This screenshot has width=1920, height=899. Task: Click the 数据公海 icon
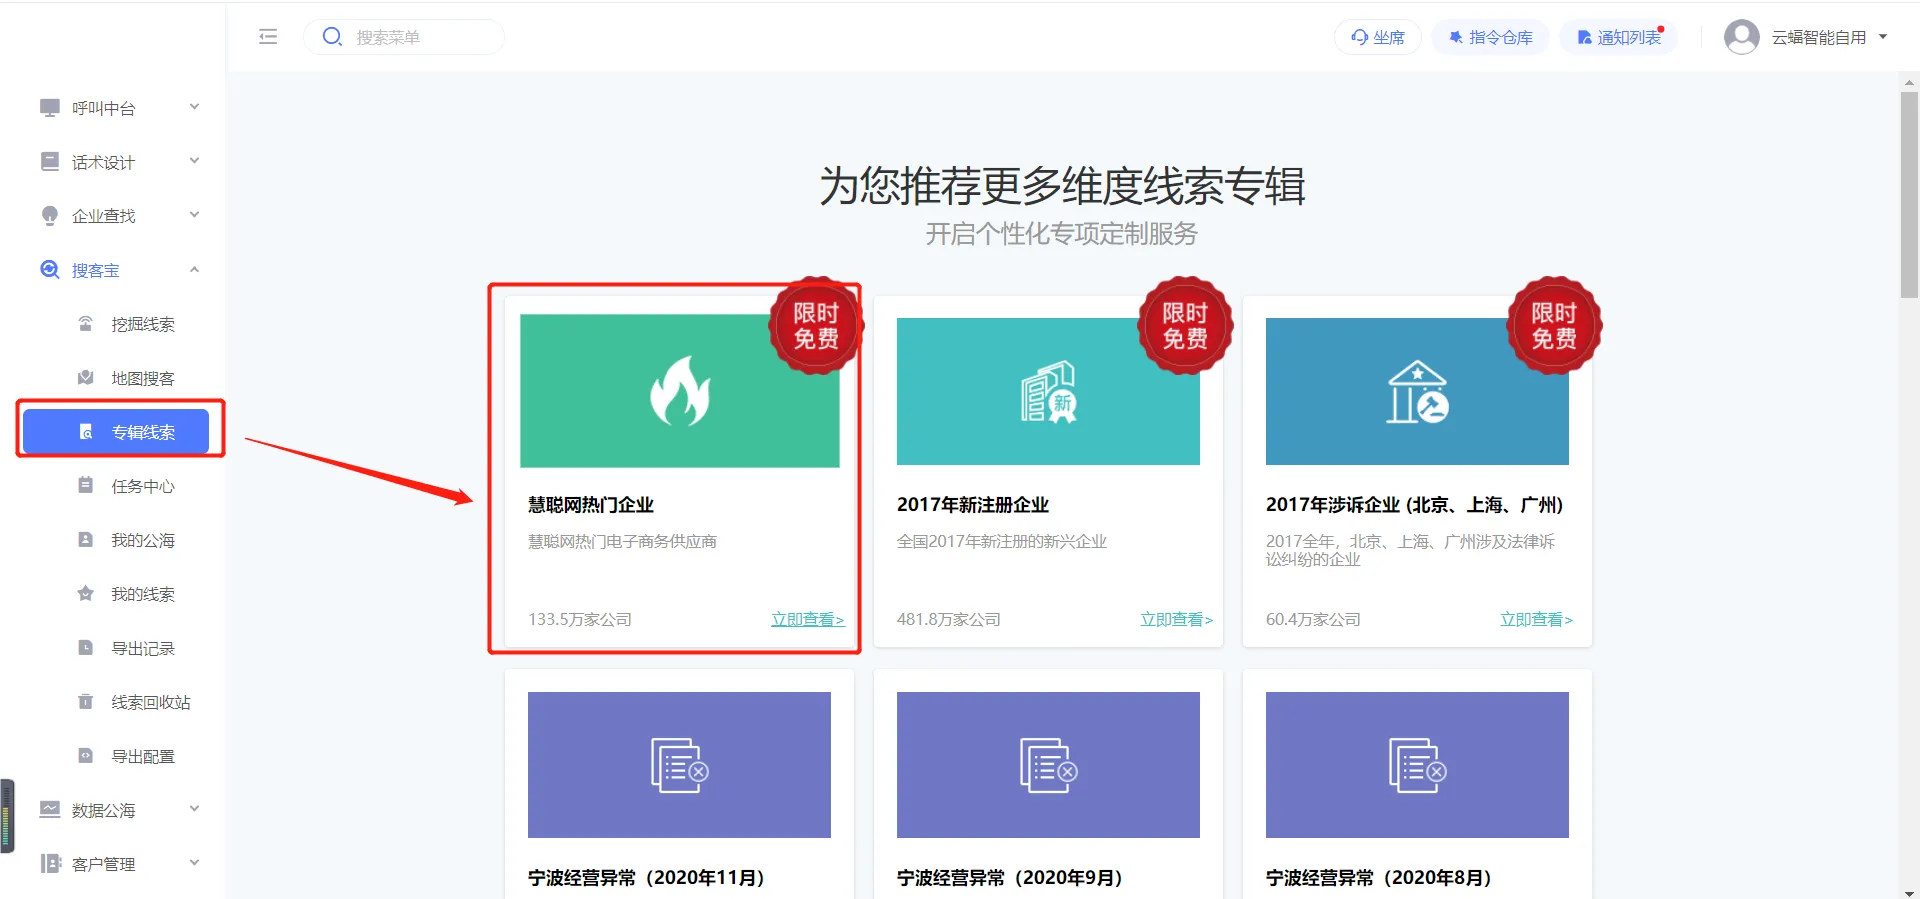[x=50, y=809]
